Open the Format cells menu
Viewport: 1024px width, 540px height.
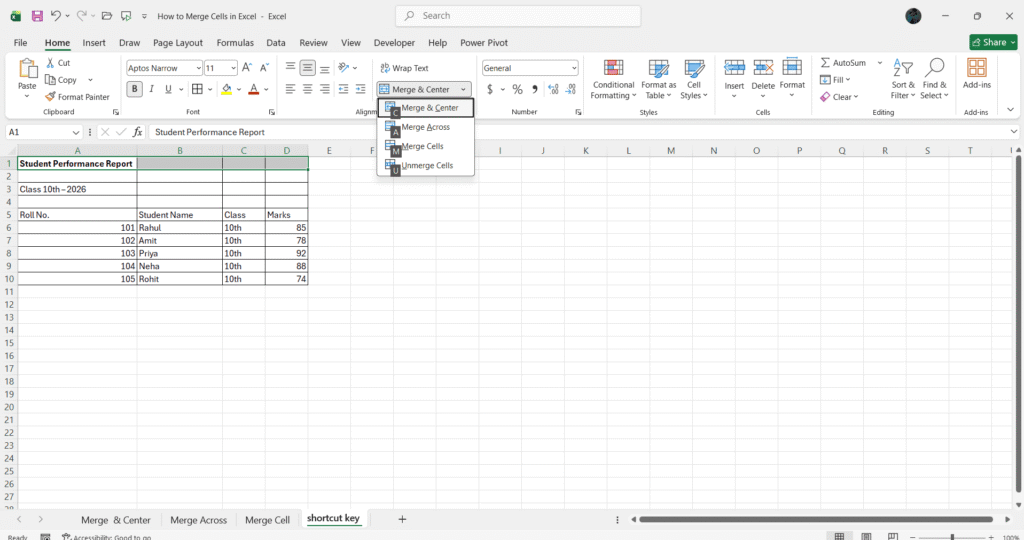[792, 77]
